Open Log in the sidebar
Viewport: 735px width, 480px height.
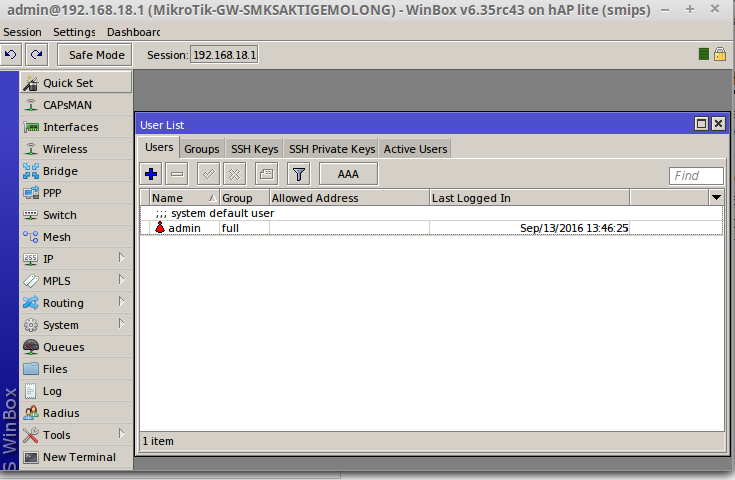[x=76, y=391]
